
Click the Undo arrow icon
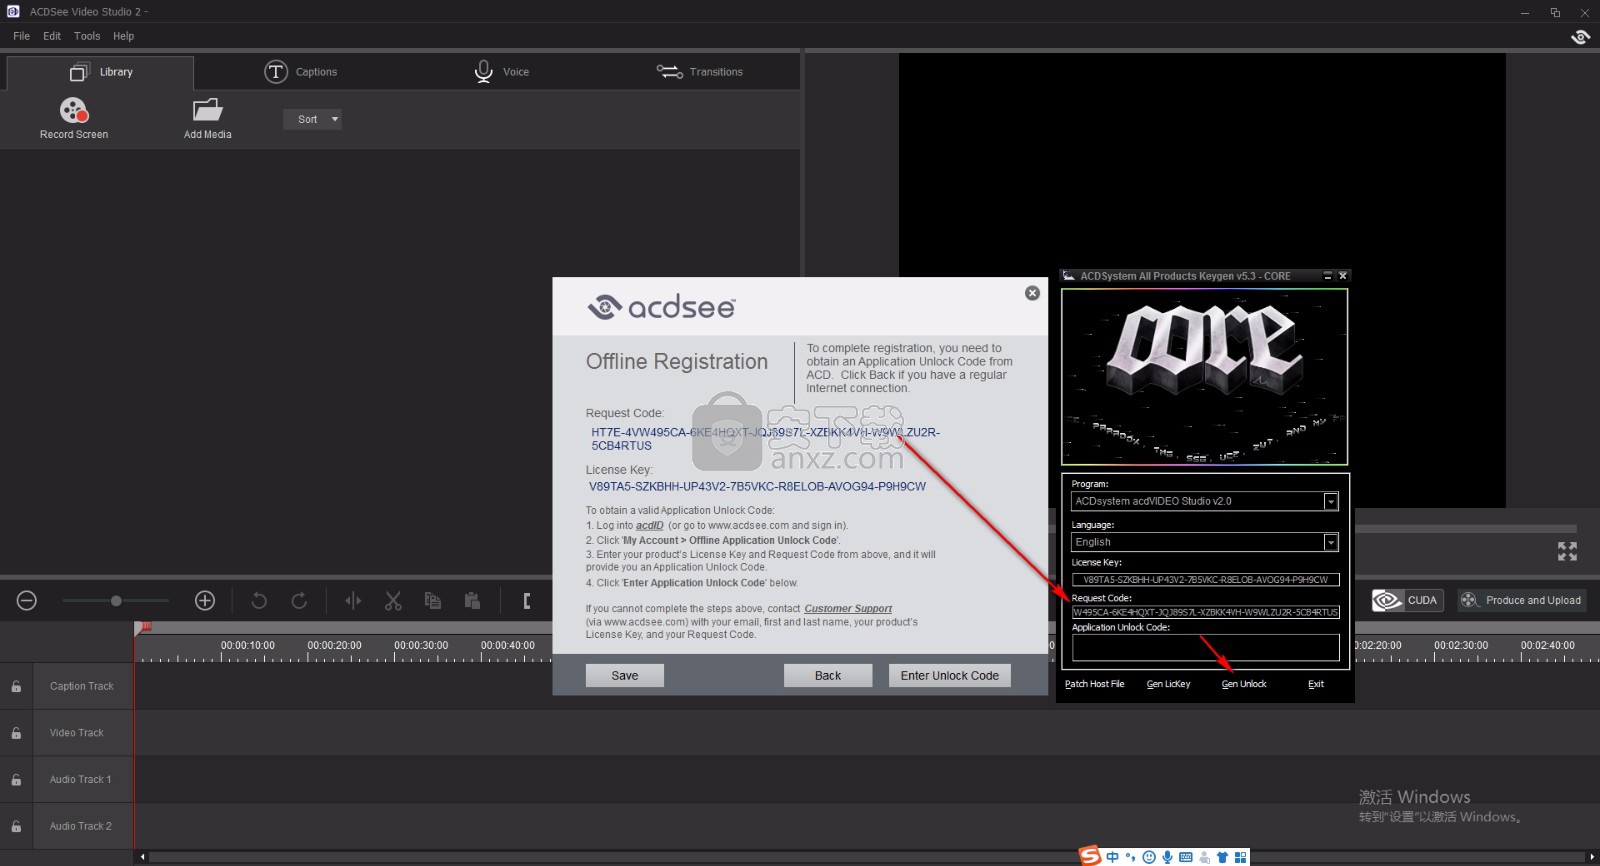coord(259,601)
